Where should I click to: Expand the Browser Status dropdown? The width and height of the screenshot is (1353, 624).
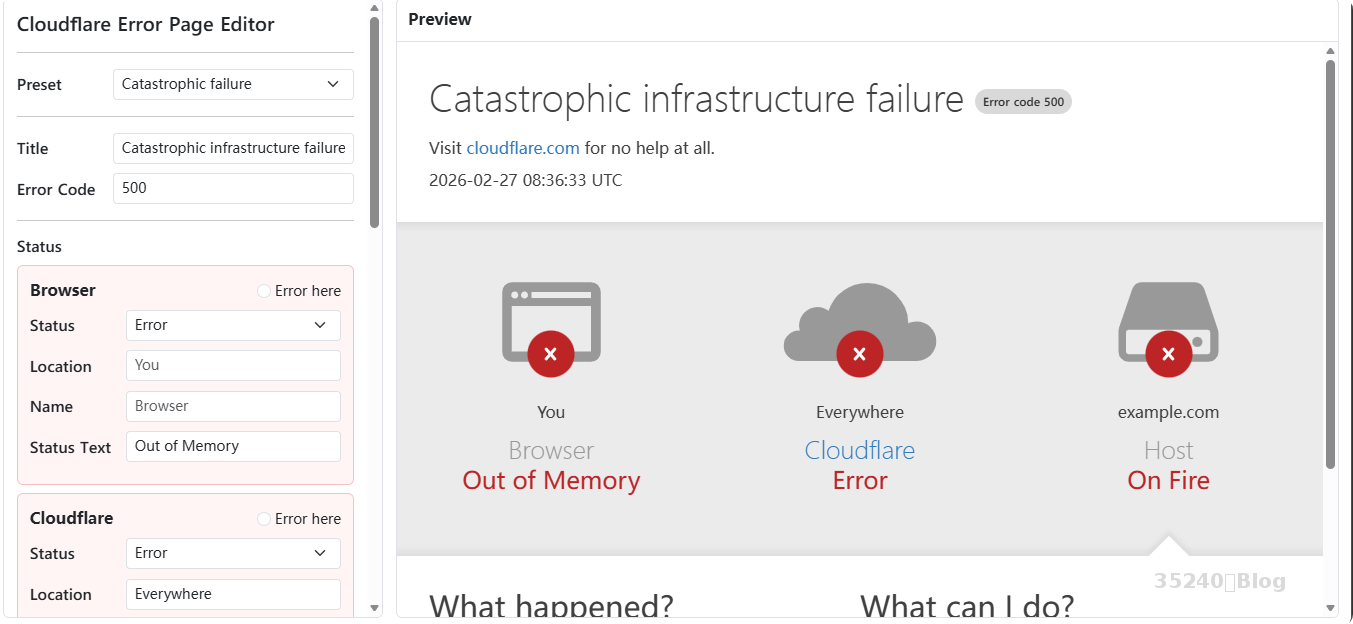233,325
